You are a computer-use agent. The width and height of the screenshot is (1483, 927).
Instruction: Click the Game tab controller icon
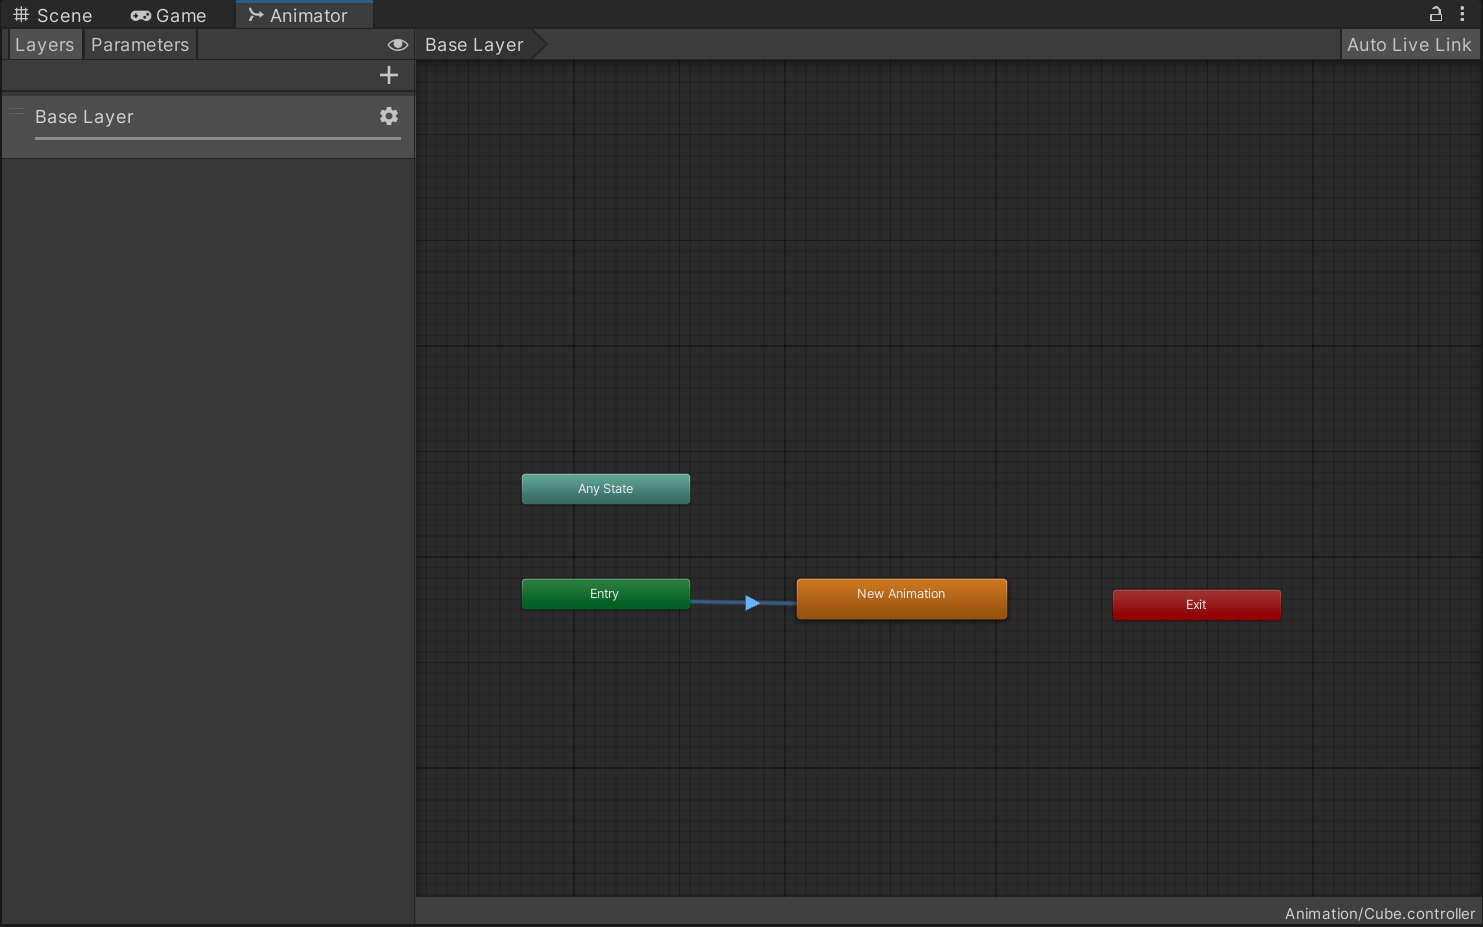click(141, 15)
